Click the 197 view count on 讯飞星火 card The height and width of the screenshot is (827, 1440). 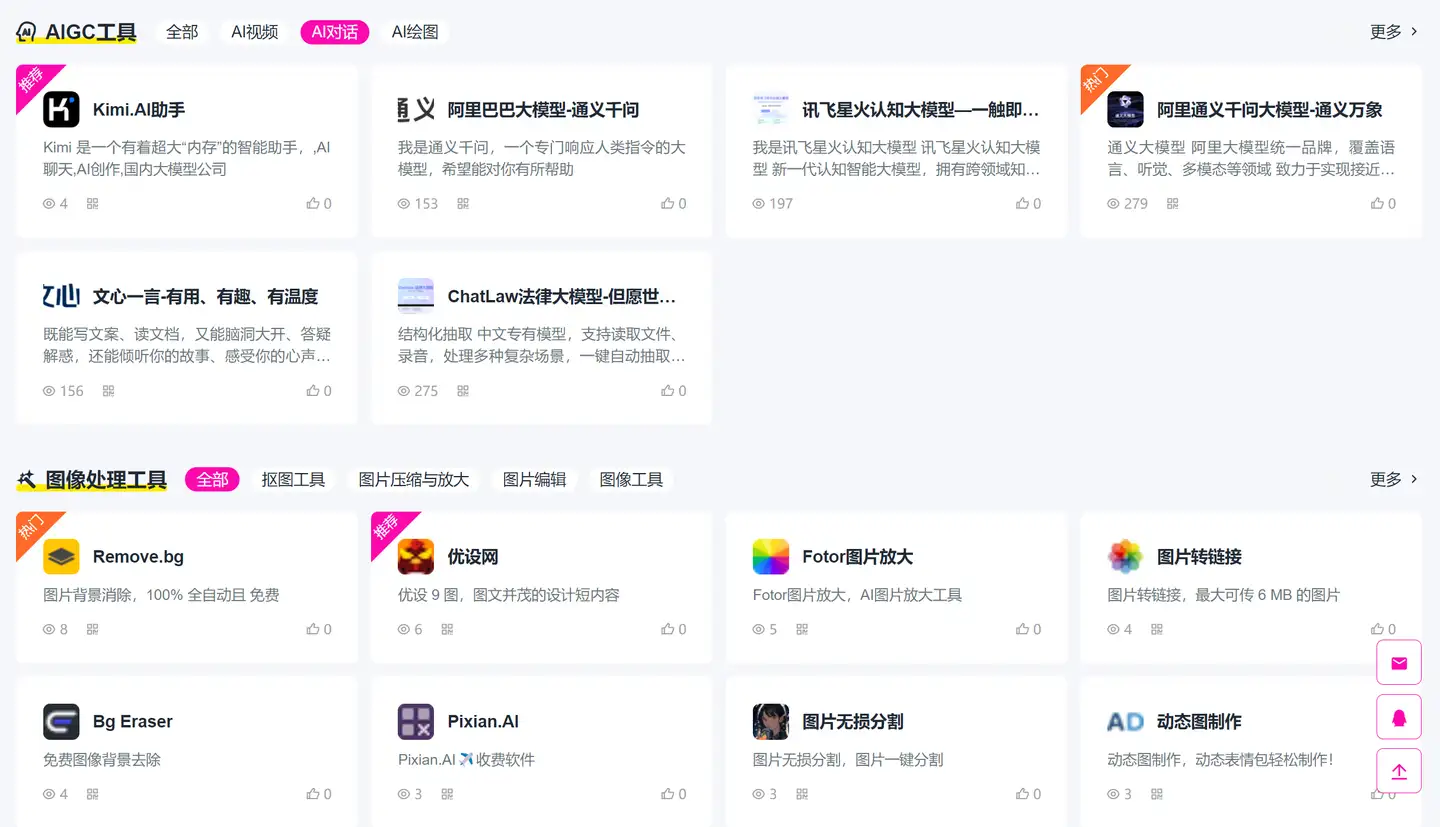pos(773,203)
